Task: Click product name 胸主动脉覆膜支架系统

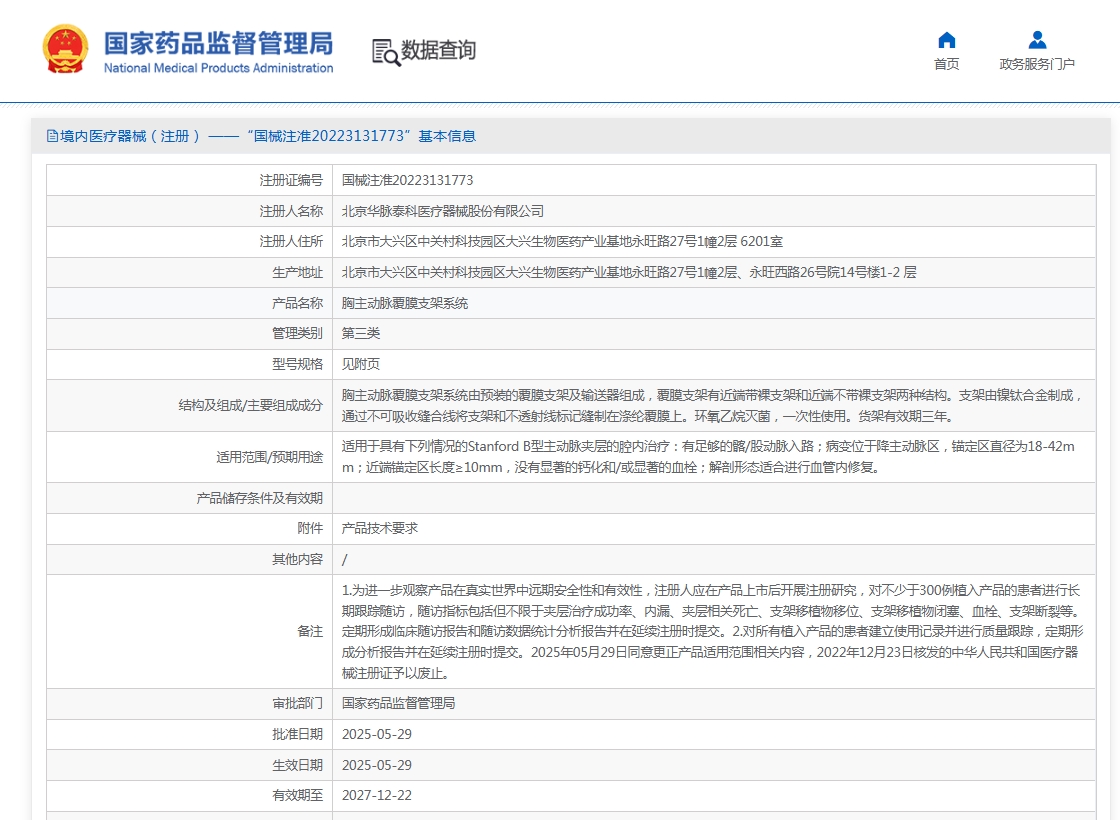Action: tap(405, 303)
